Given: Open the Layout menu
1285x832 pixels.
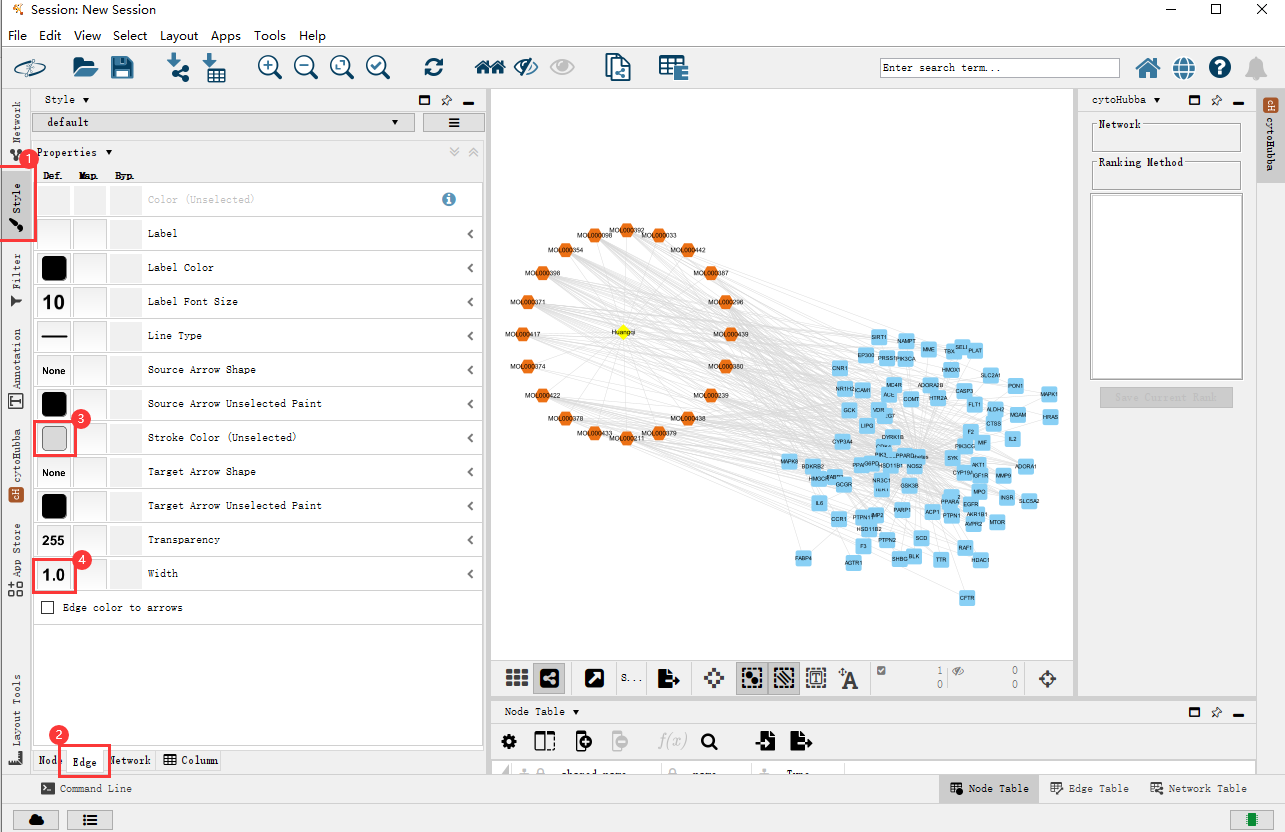Looking at the screenshot, I should pyautogui.click(x=179, y=35).
